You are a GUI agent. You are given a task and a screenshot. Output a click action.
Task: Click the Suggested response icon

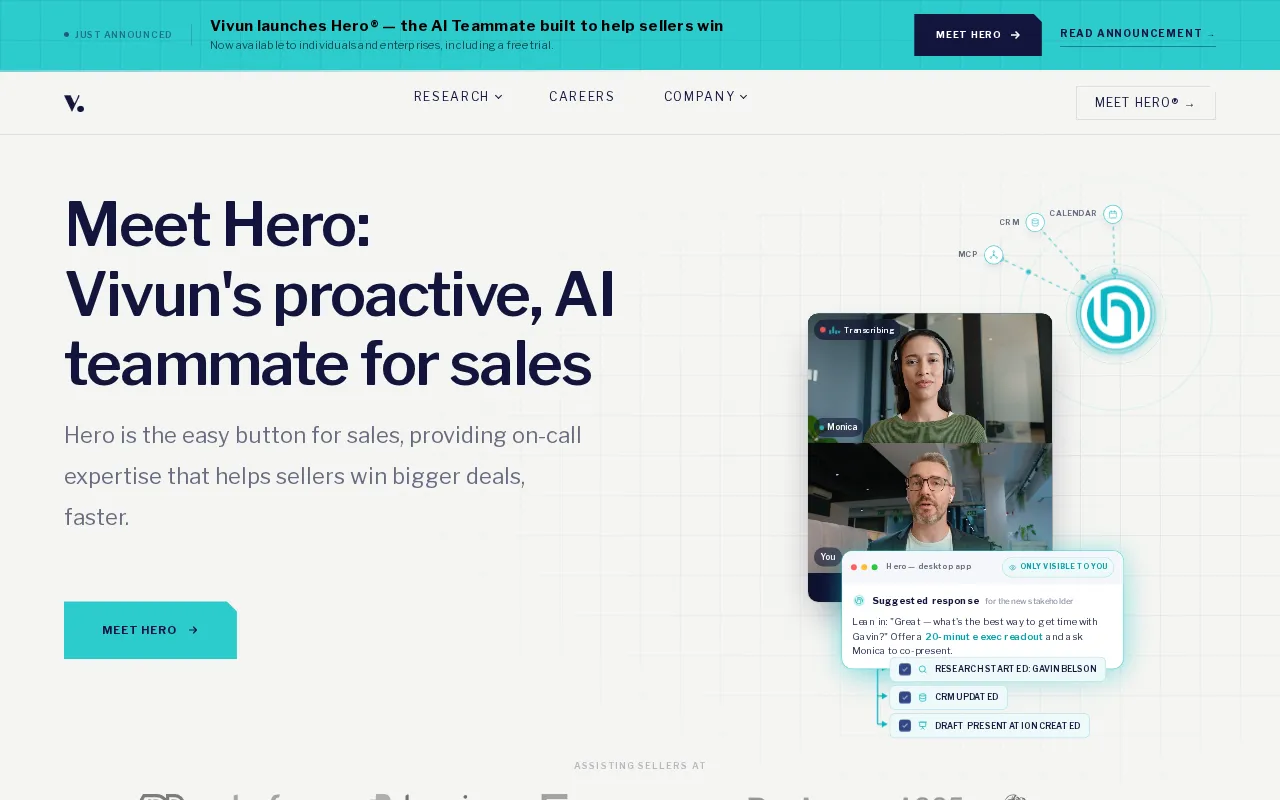[x=859, y=601]
